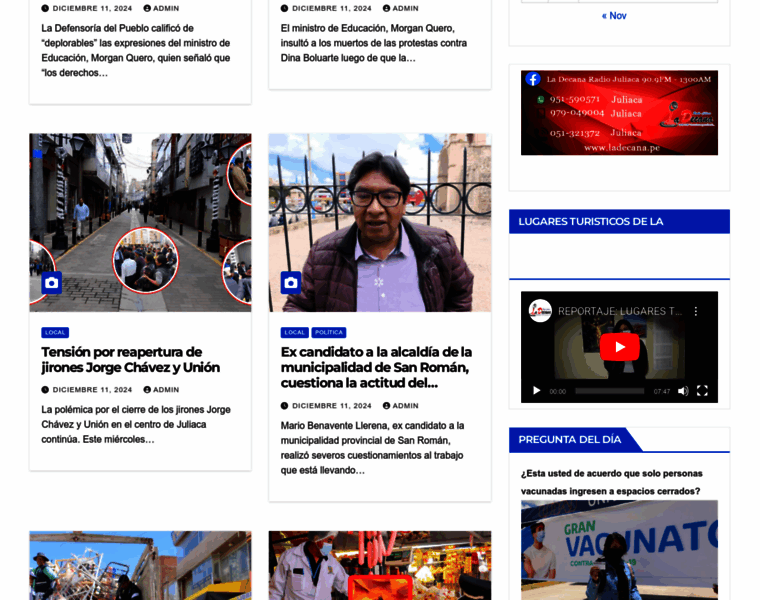Image resolution: width=760 pixels, height=600 pixels.
Task: Click the video elapsed time 00:00
Action: tap(557, 391)
